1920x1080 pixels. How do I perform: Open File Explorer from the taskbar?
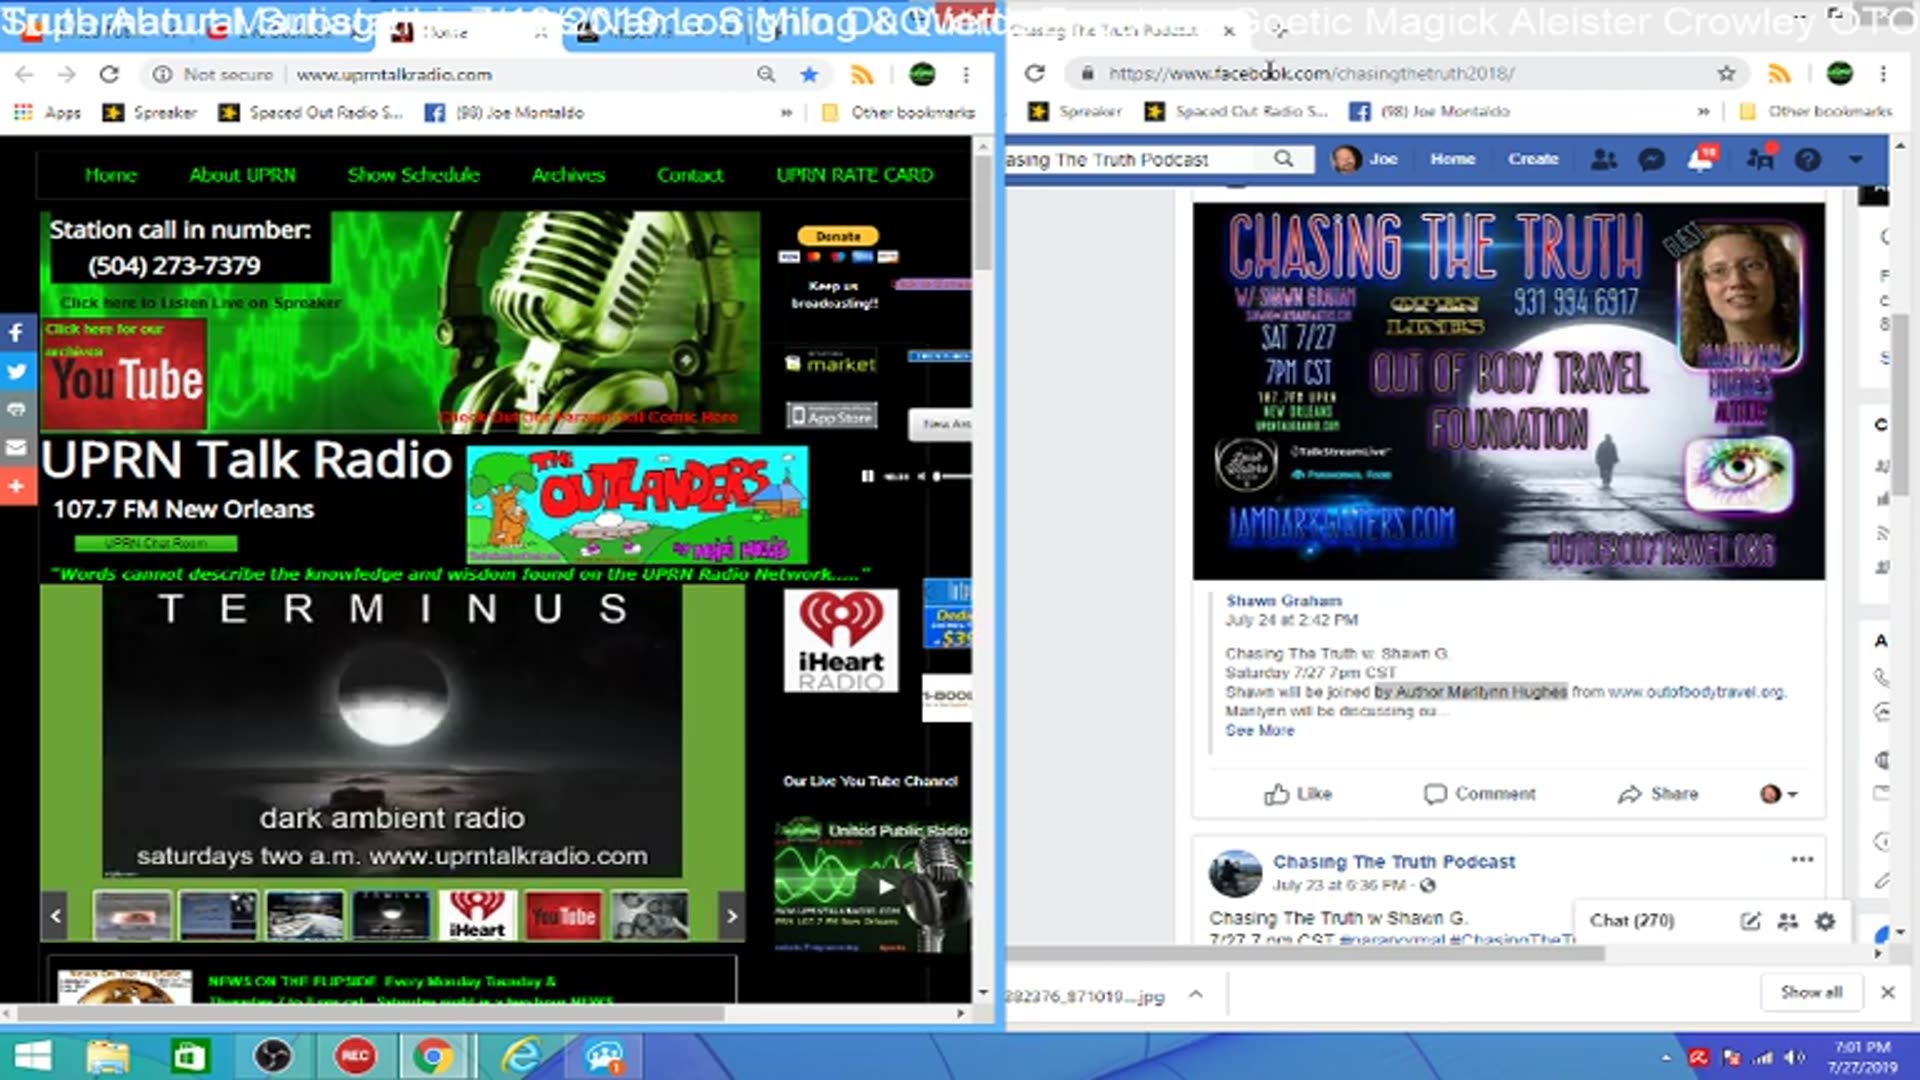(107, 1056)
